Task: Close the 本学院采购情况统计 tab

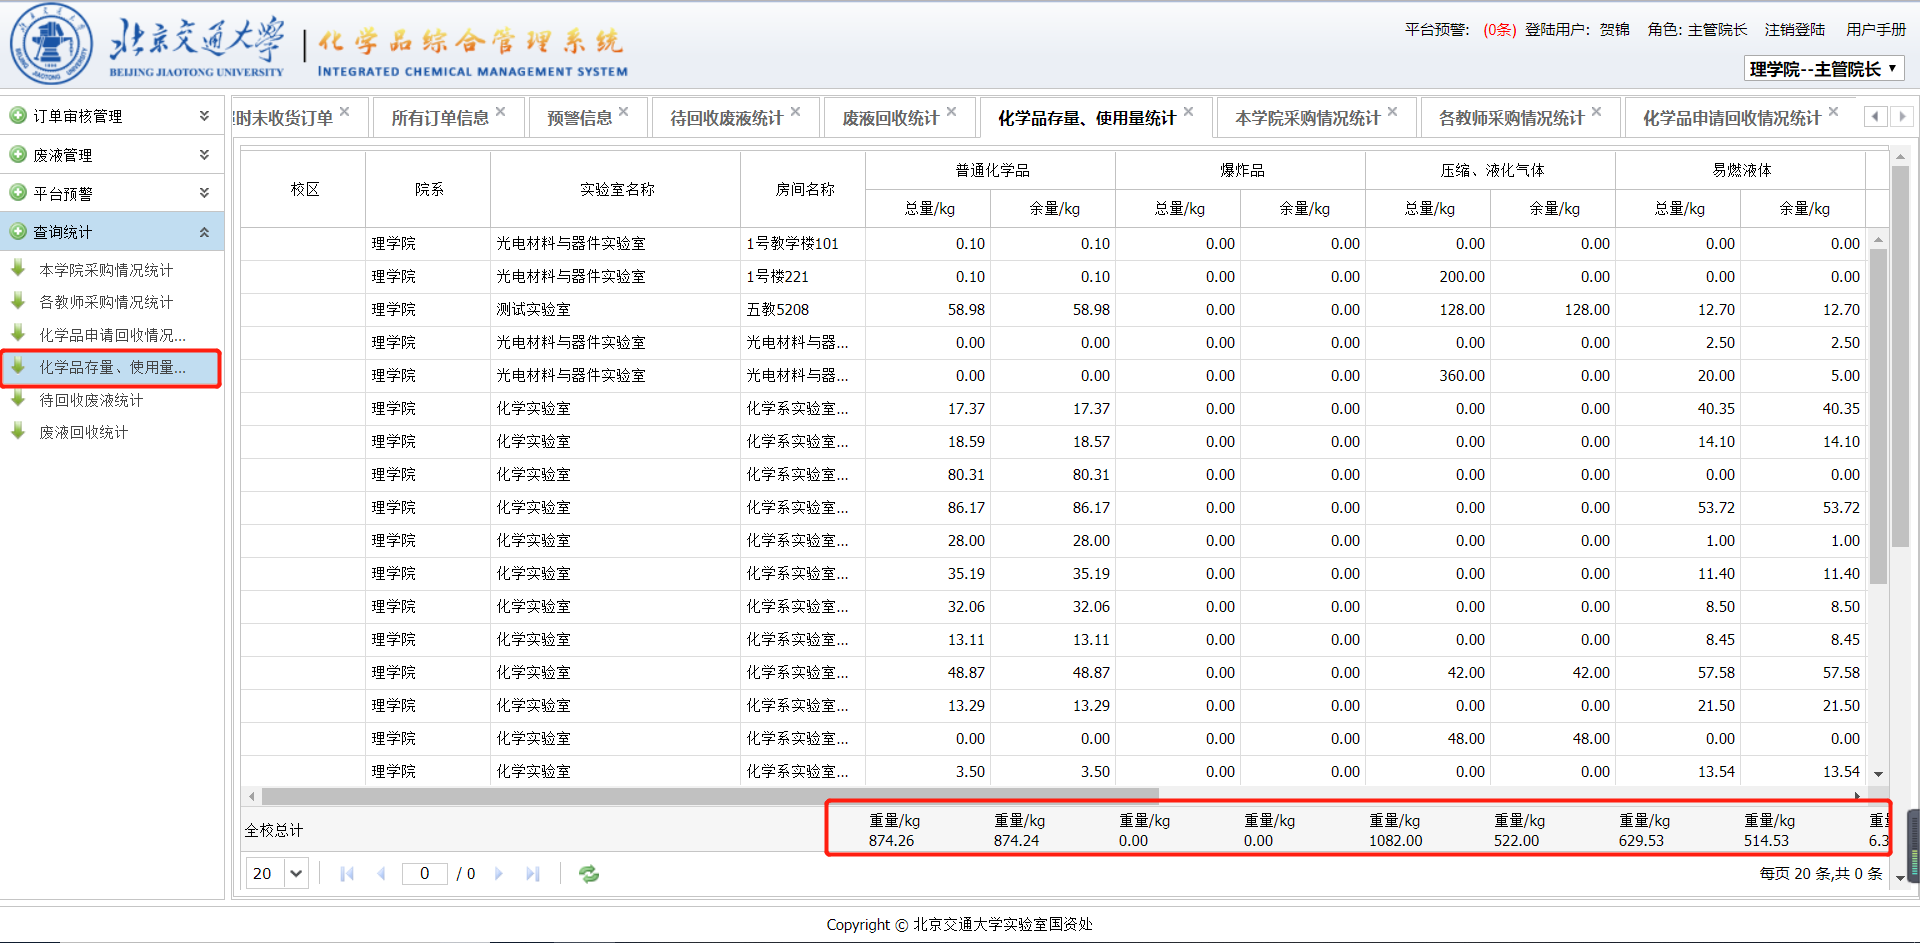Action: point(1393,112)
